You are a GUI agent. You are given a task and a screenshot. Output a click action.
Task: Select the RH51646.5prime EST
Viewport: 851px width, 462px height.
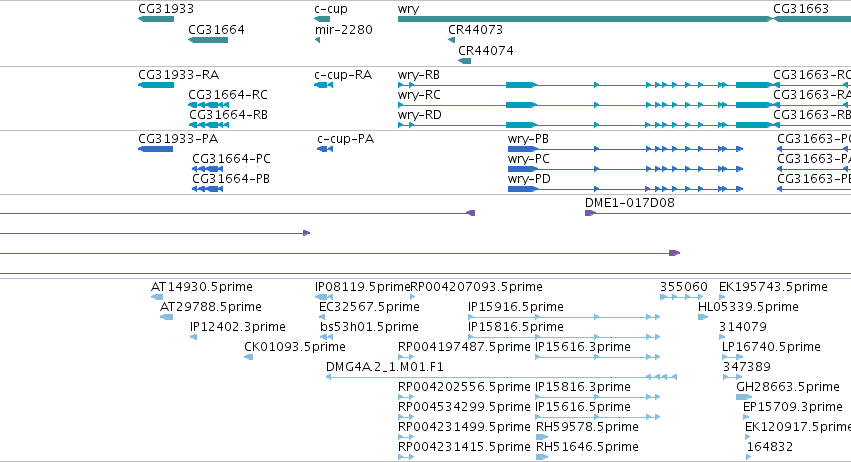point(542,458)
